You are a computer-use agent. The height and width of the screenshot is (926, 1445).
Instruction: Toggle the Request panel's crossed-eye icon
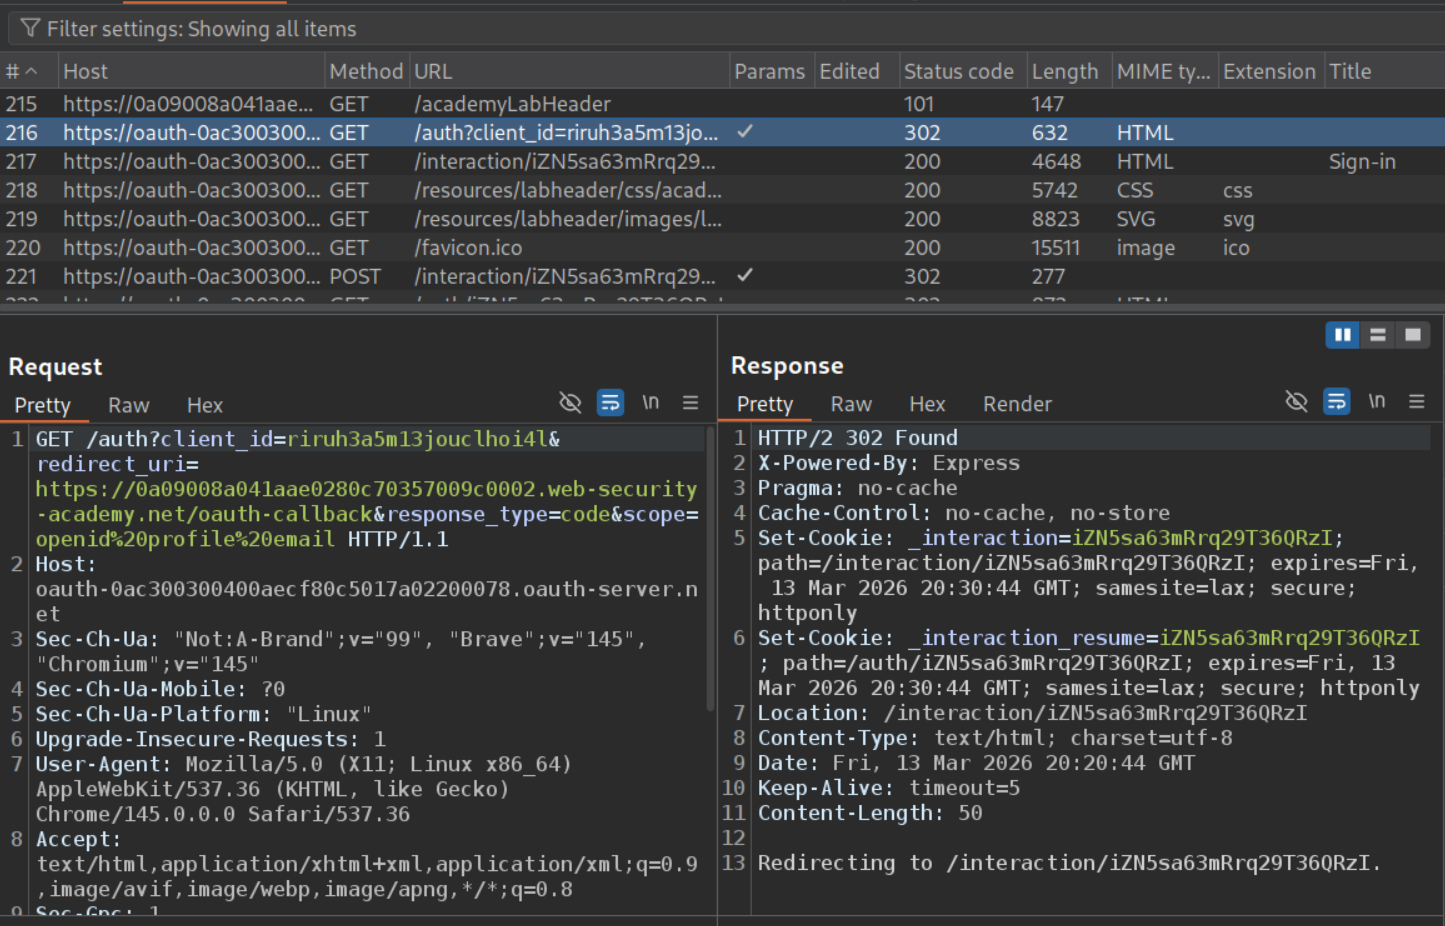(x=570, y=402)
